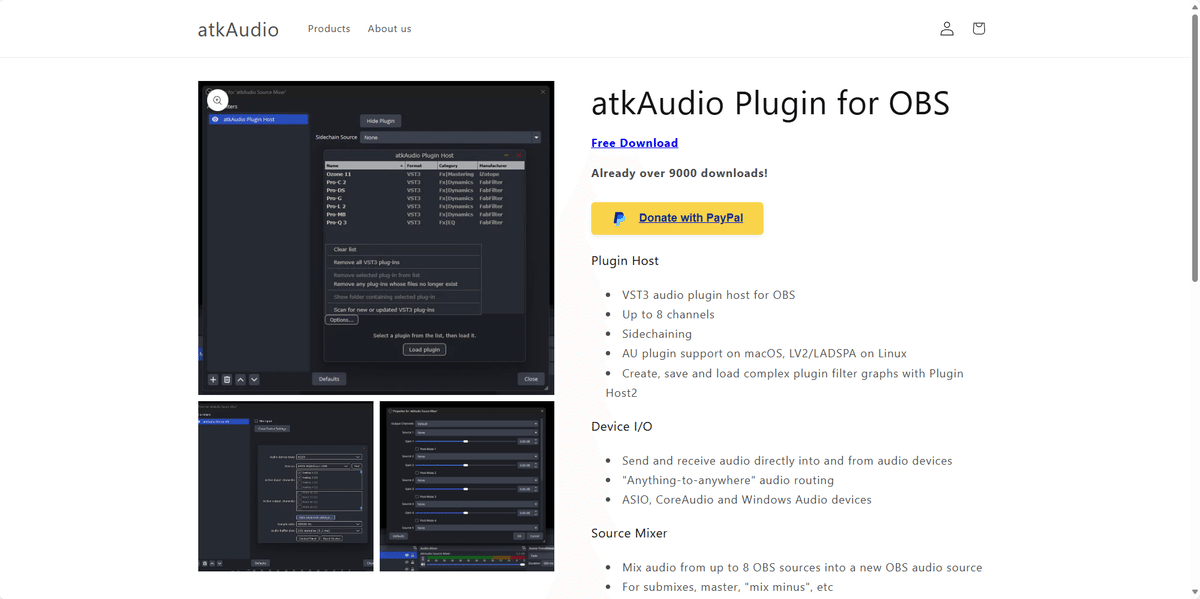Open the shopping cart icon
The image size is (1200, 599).
[x=979, y=28]
